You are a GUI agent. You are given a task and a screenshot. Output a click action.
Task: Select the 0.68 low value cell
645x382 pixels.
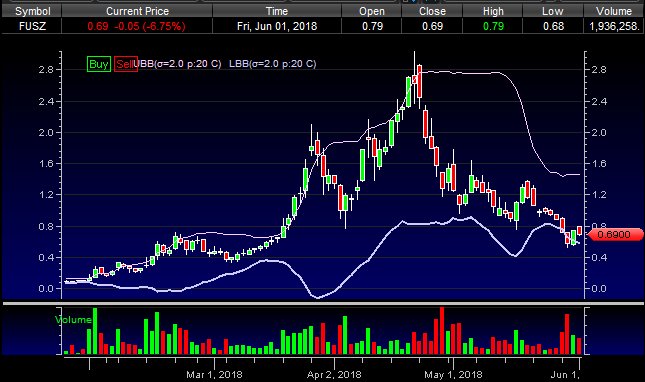coord(553,26)
